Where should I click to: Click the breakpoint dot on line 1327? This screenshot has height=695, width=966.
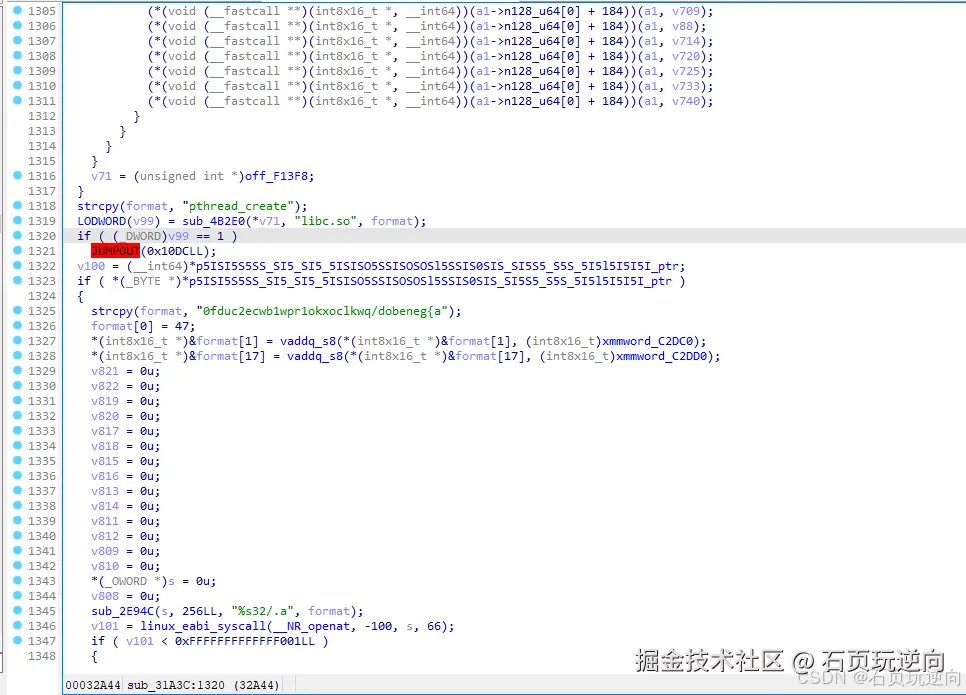pyautogui.click(x=17, y=340)
